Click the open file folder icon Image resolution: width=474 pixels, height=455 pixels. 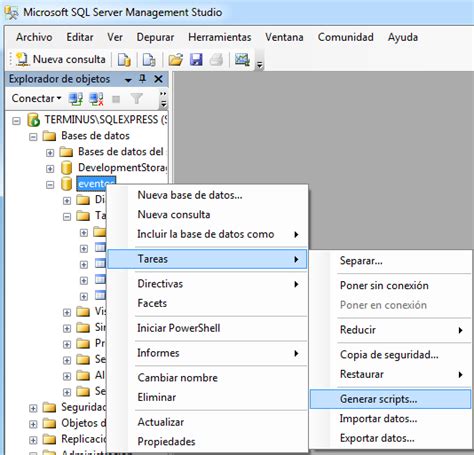pos(176,60)
